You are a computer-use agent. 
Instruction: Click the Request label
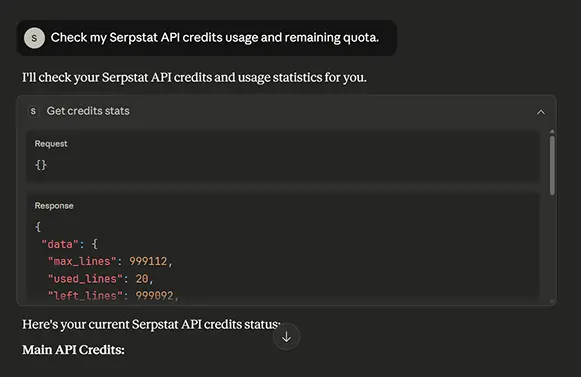click(x=51, y=144)
